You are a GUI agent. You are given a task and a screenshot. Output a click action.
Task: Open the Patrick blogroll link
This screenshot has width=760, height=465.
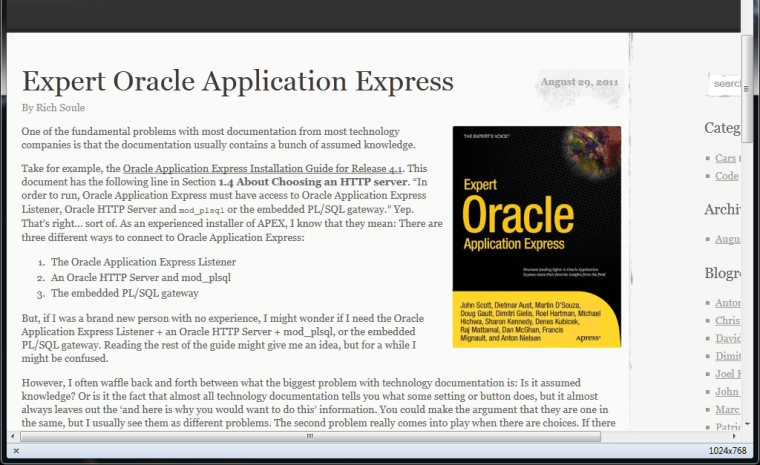(x=728, y=427)
